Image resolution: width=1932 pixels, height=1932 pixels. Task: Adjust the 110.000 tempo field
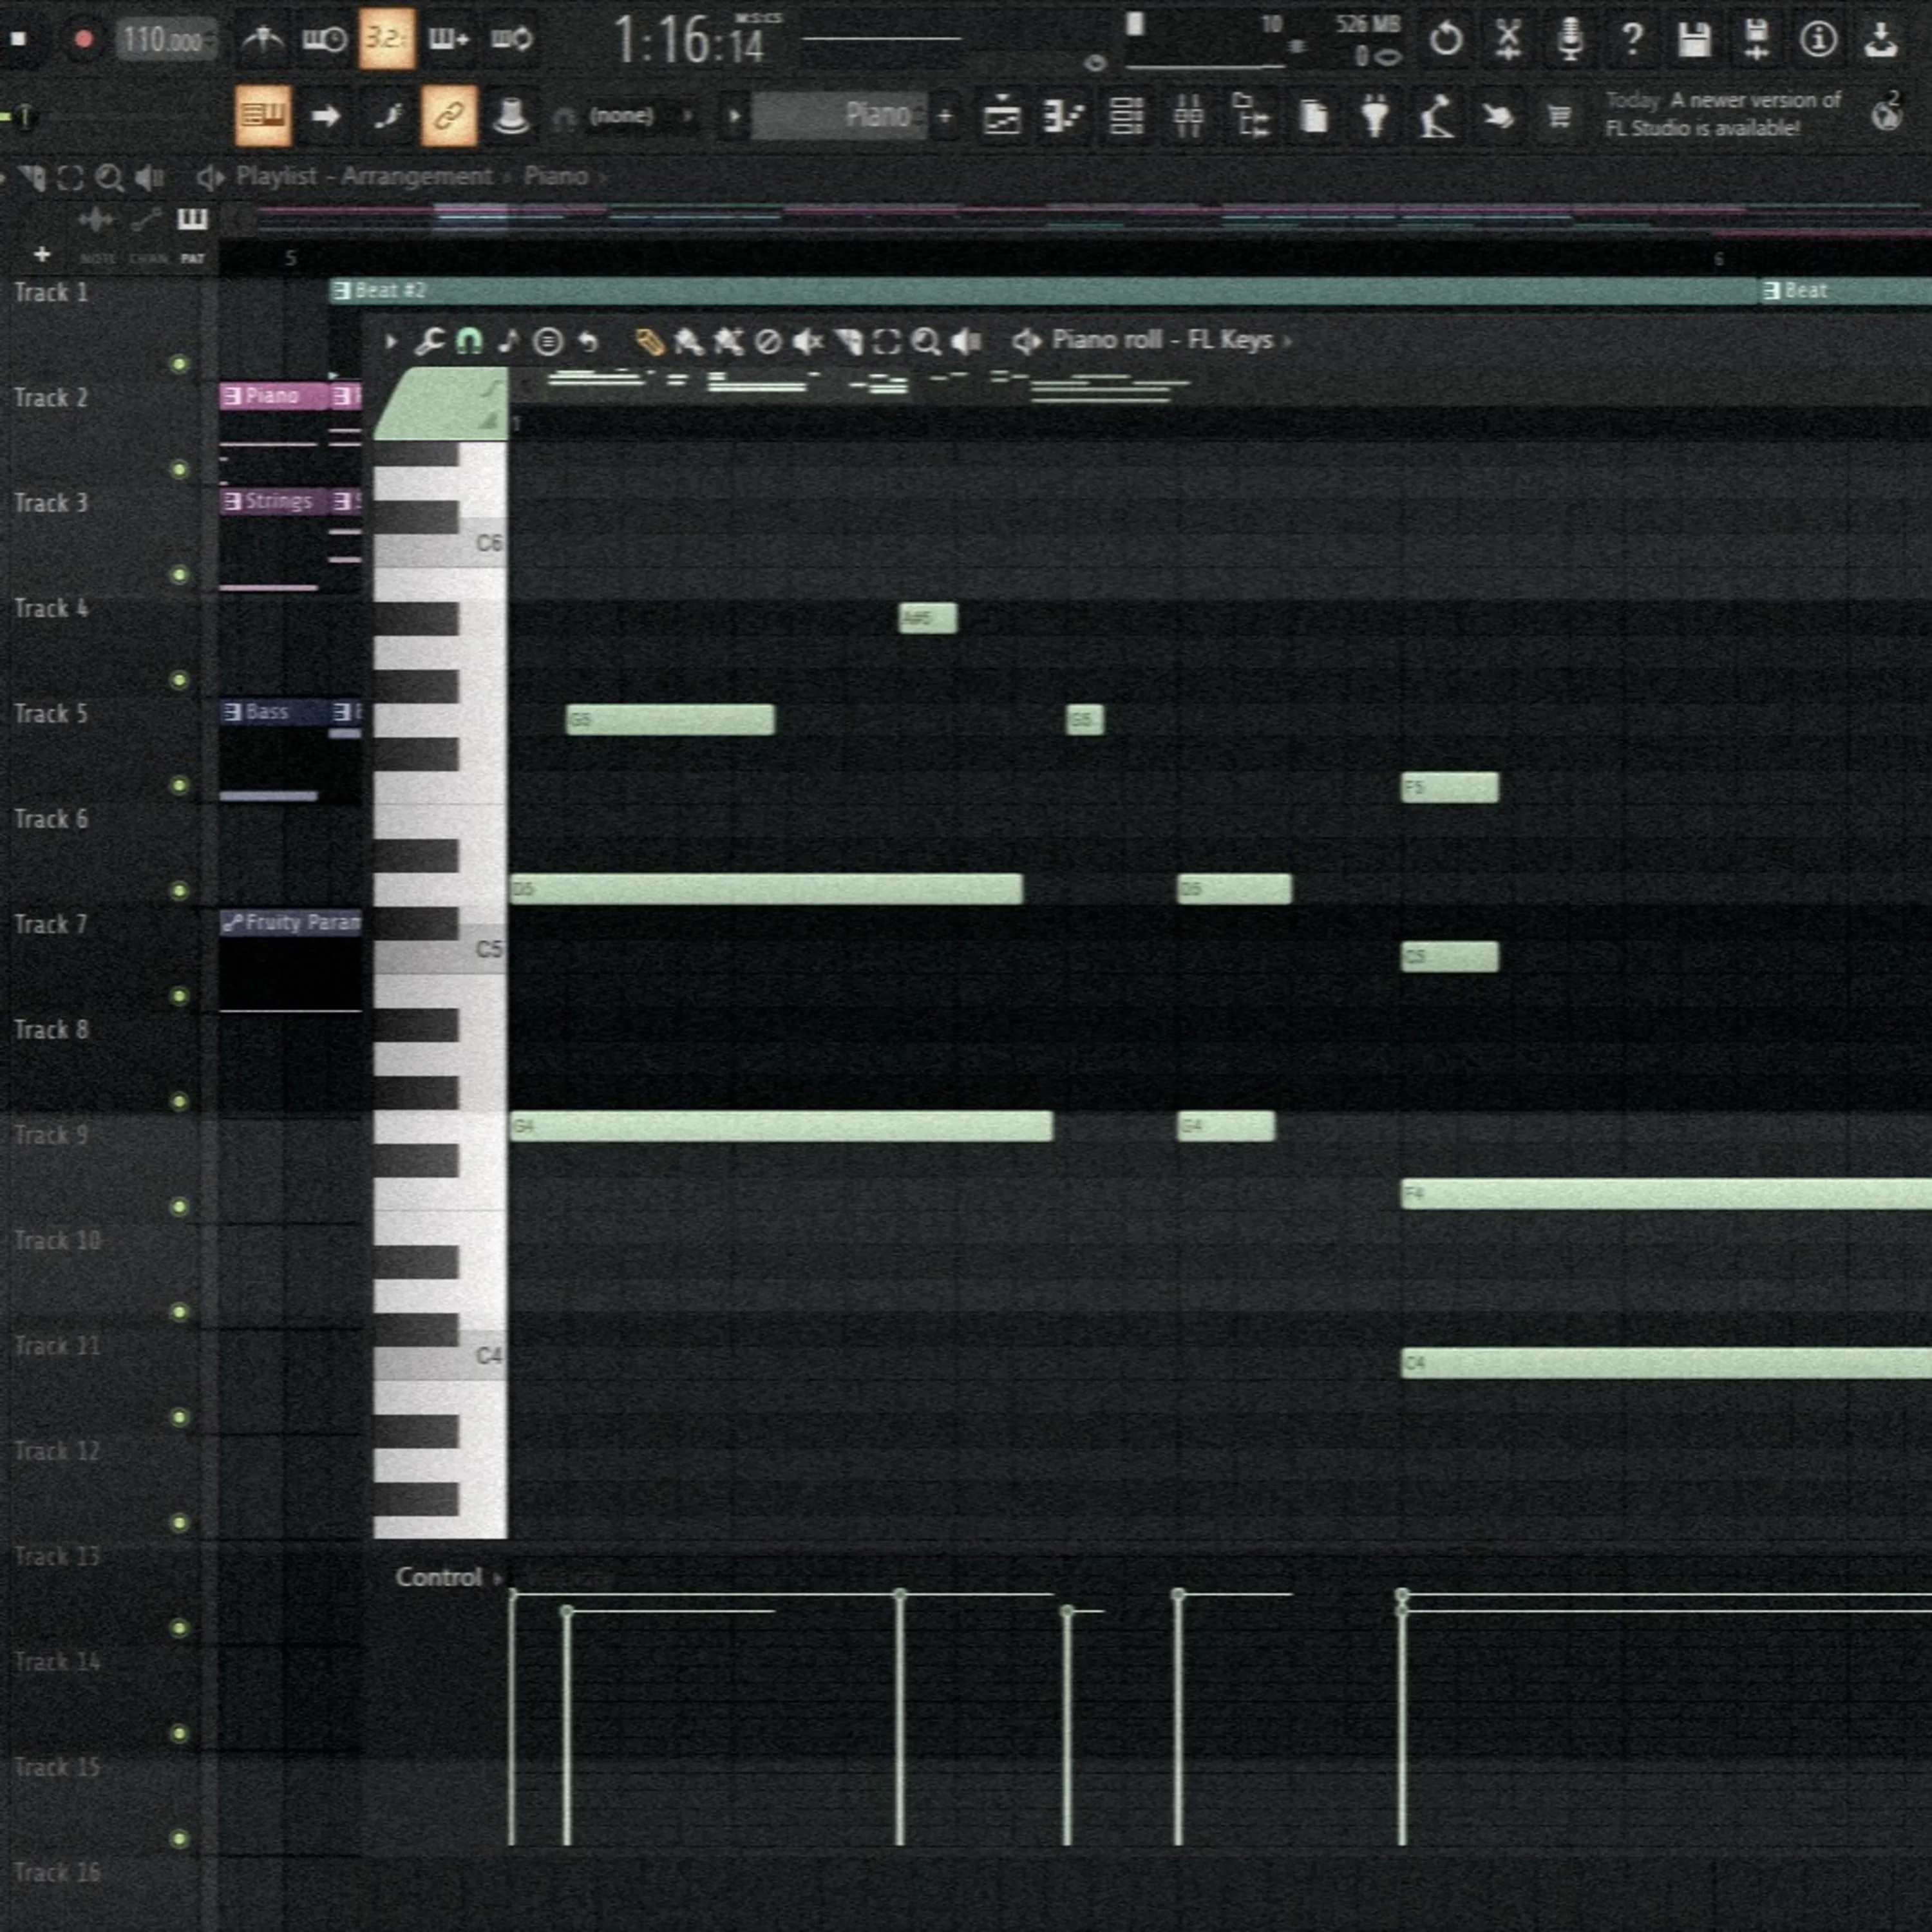[x=164, y=40]
